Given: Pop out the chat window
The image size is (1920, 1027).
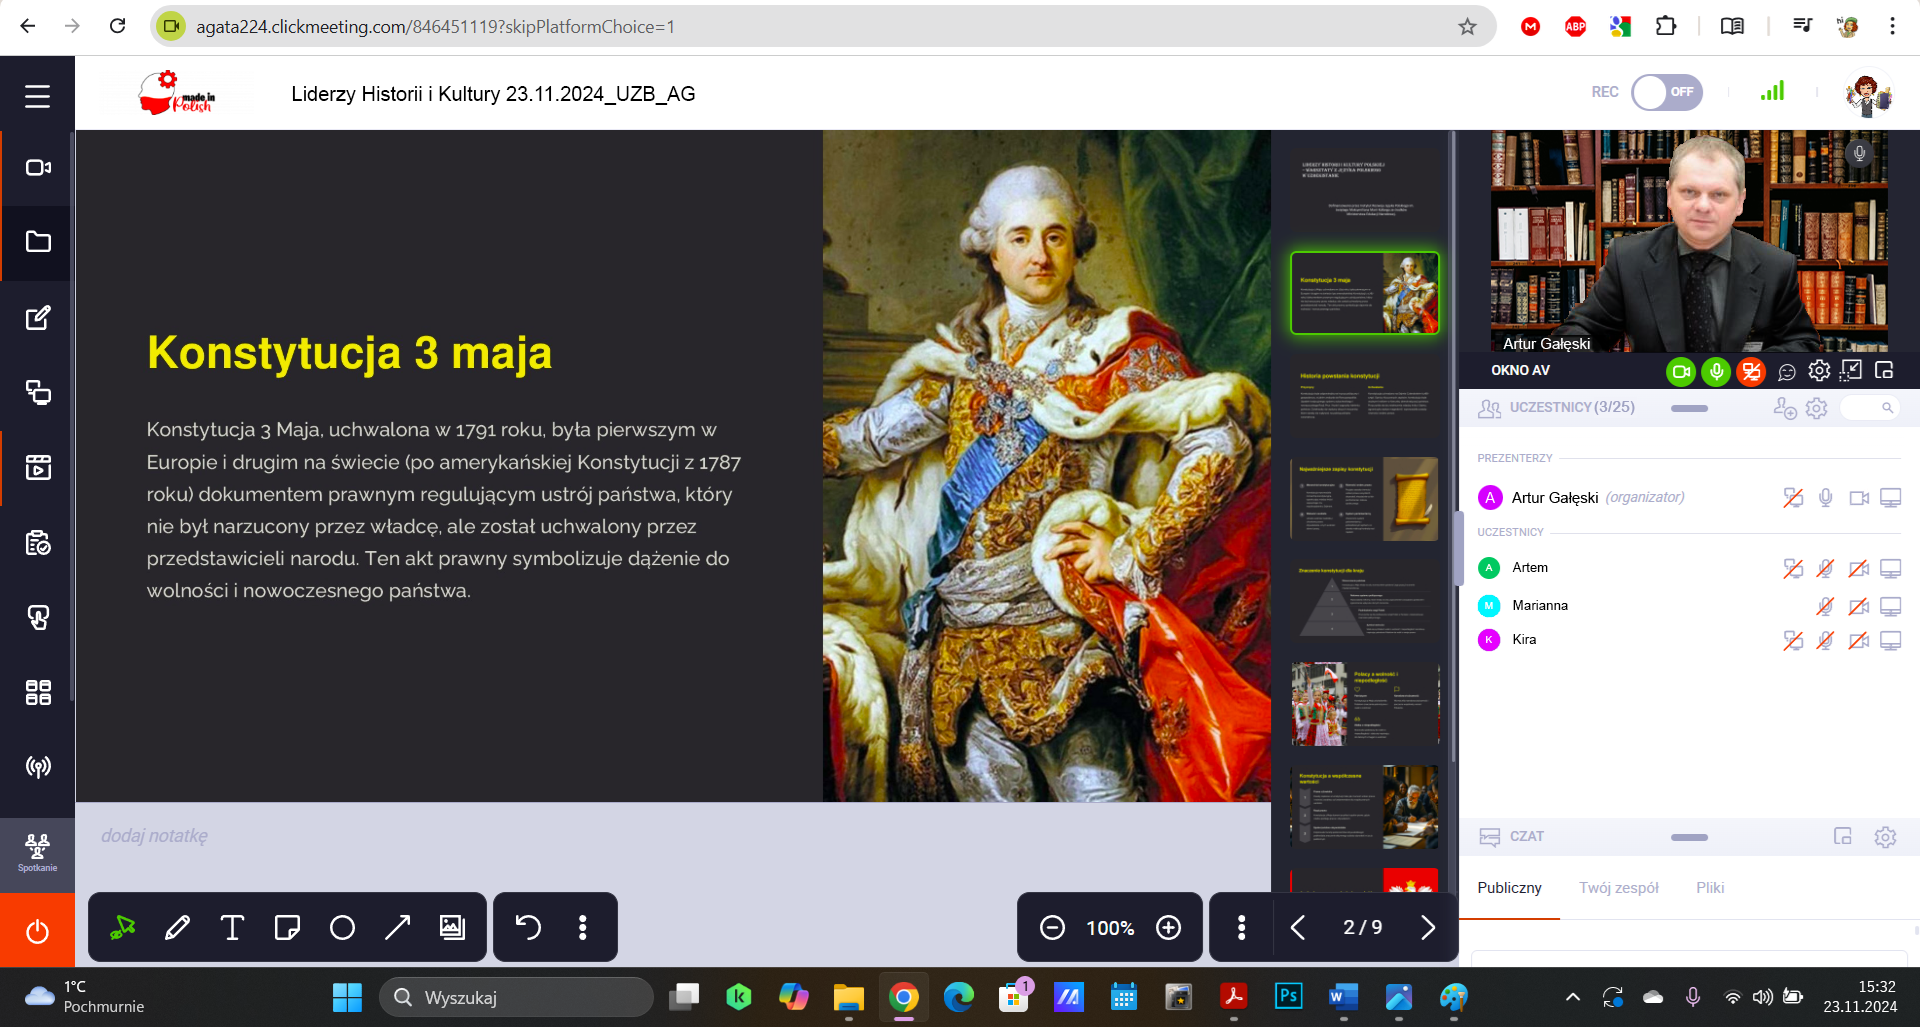Looking at the screenshot, I should 1843,836.
